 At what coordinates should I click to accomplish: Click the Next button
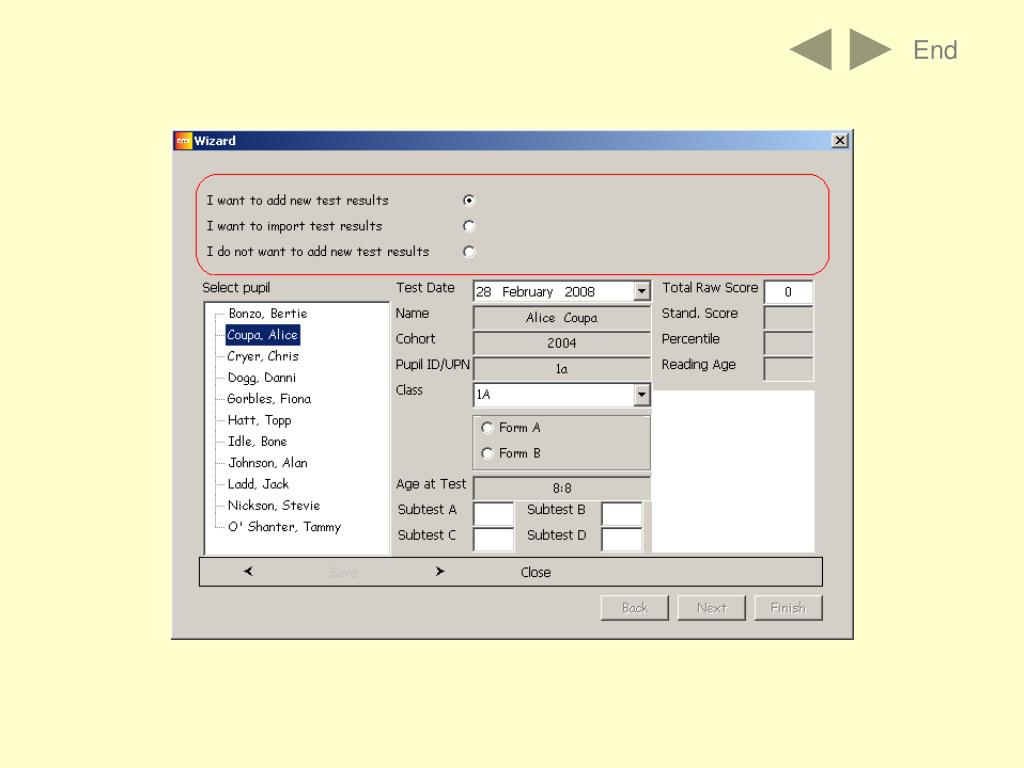pyautogui.click(x=712, y=608)
